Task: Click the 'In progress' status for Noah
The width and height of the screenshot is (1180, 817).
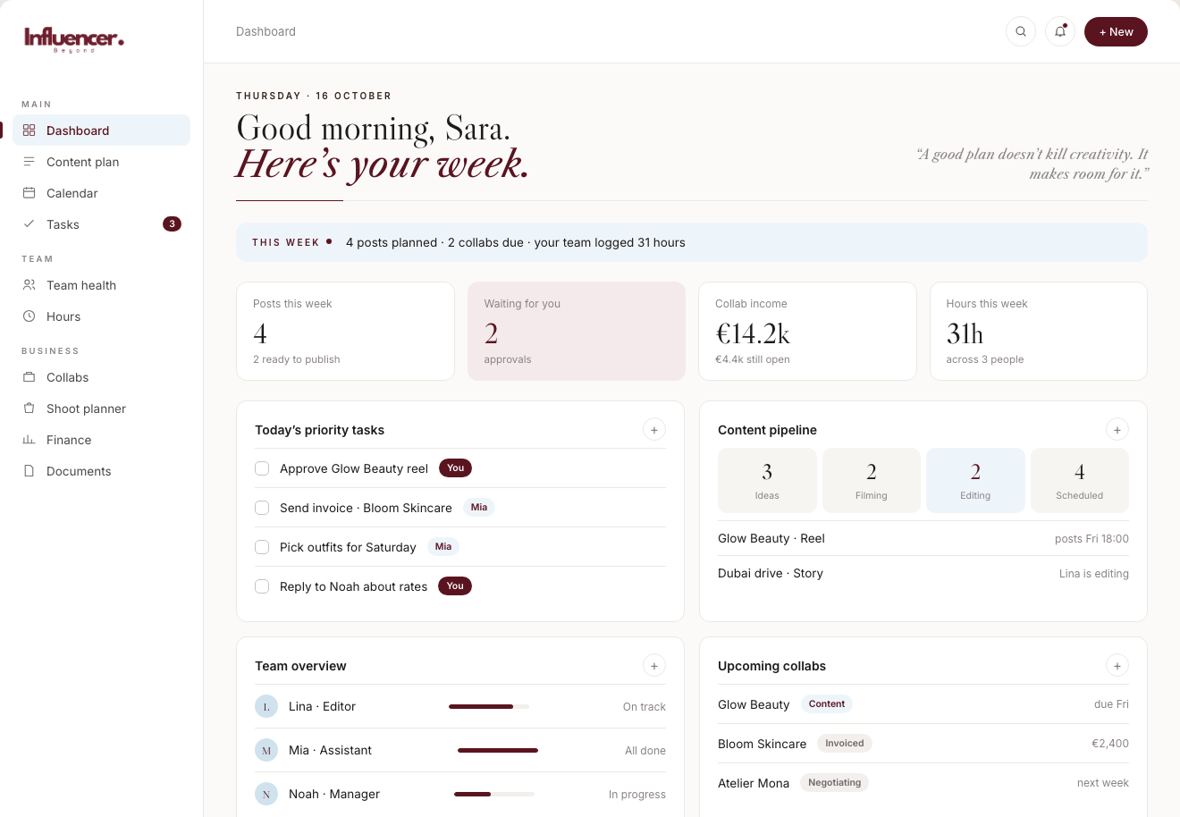Action: coord(637,794)
